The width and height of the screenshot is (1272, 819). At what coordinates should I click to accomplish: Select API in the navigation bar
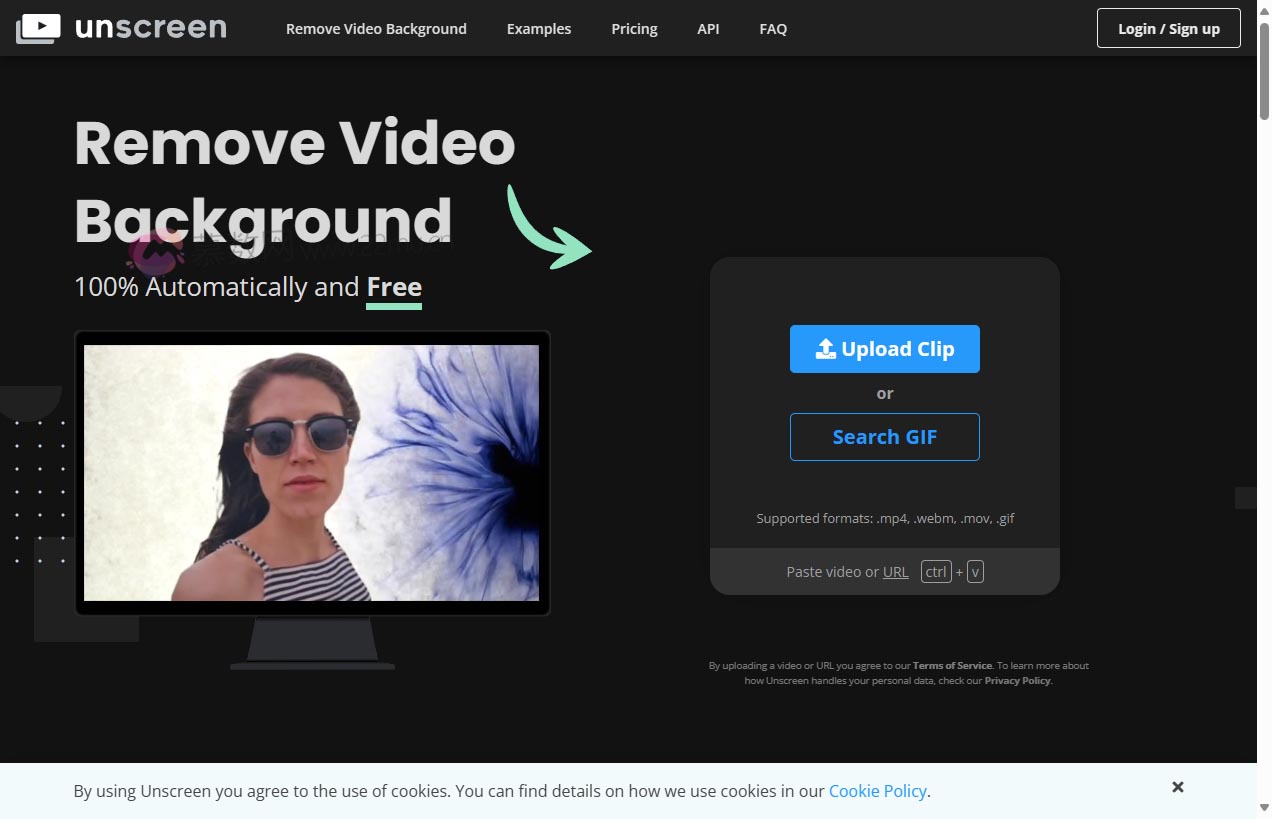point(708,29)
